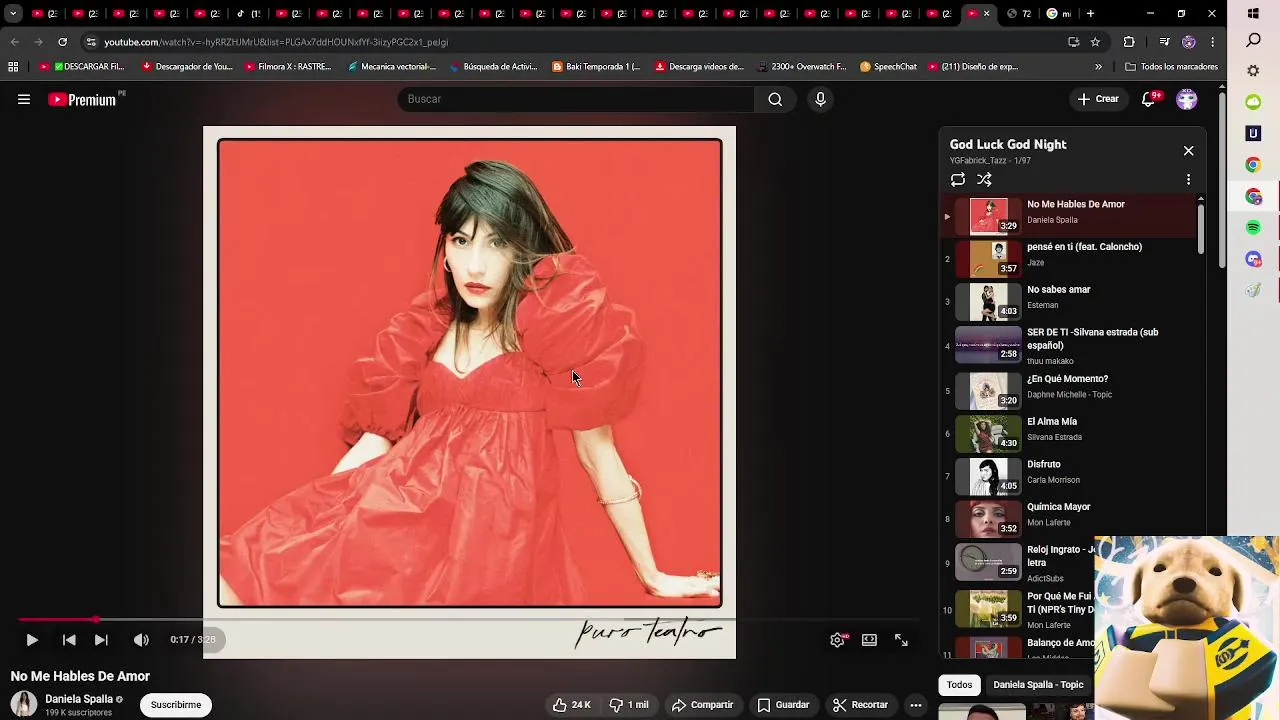
Task: Click thumbnail of No Me Hables De Amor
Action: [x=988, y=216]
